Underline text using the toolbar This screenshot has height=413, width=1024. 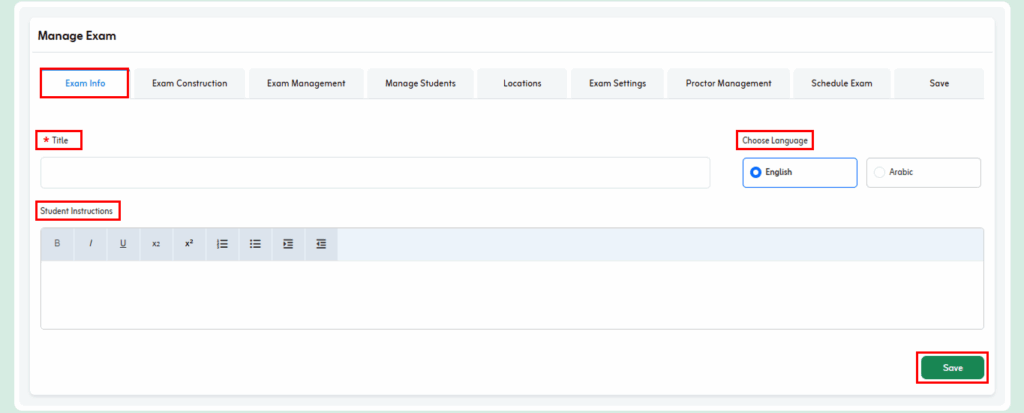(123, 244)
